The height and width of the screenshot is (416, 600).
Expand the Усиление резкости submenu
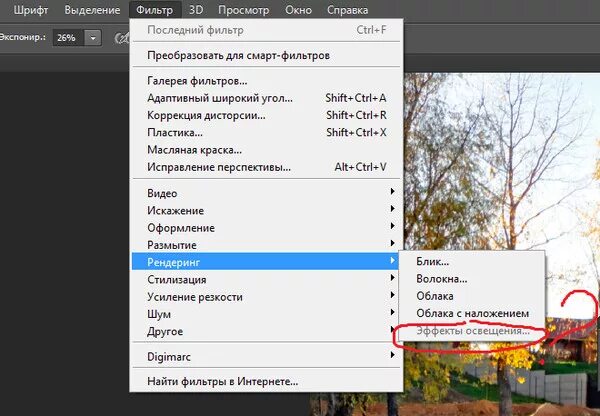click(x=266, y=297)
